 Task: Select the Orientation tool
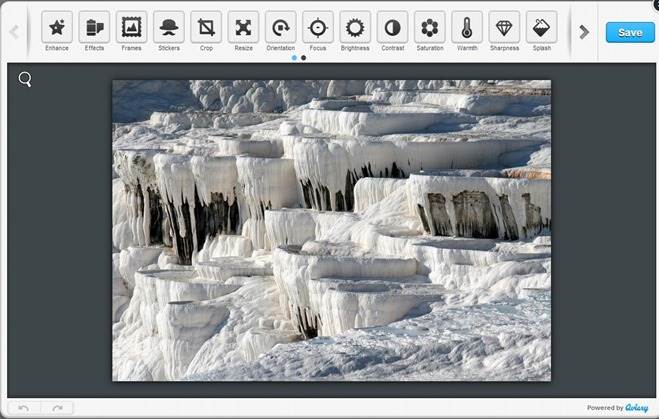coord(281,28)
